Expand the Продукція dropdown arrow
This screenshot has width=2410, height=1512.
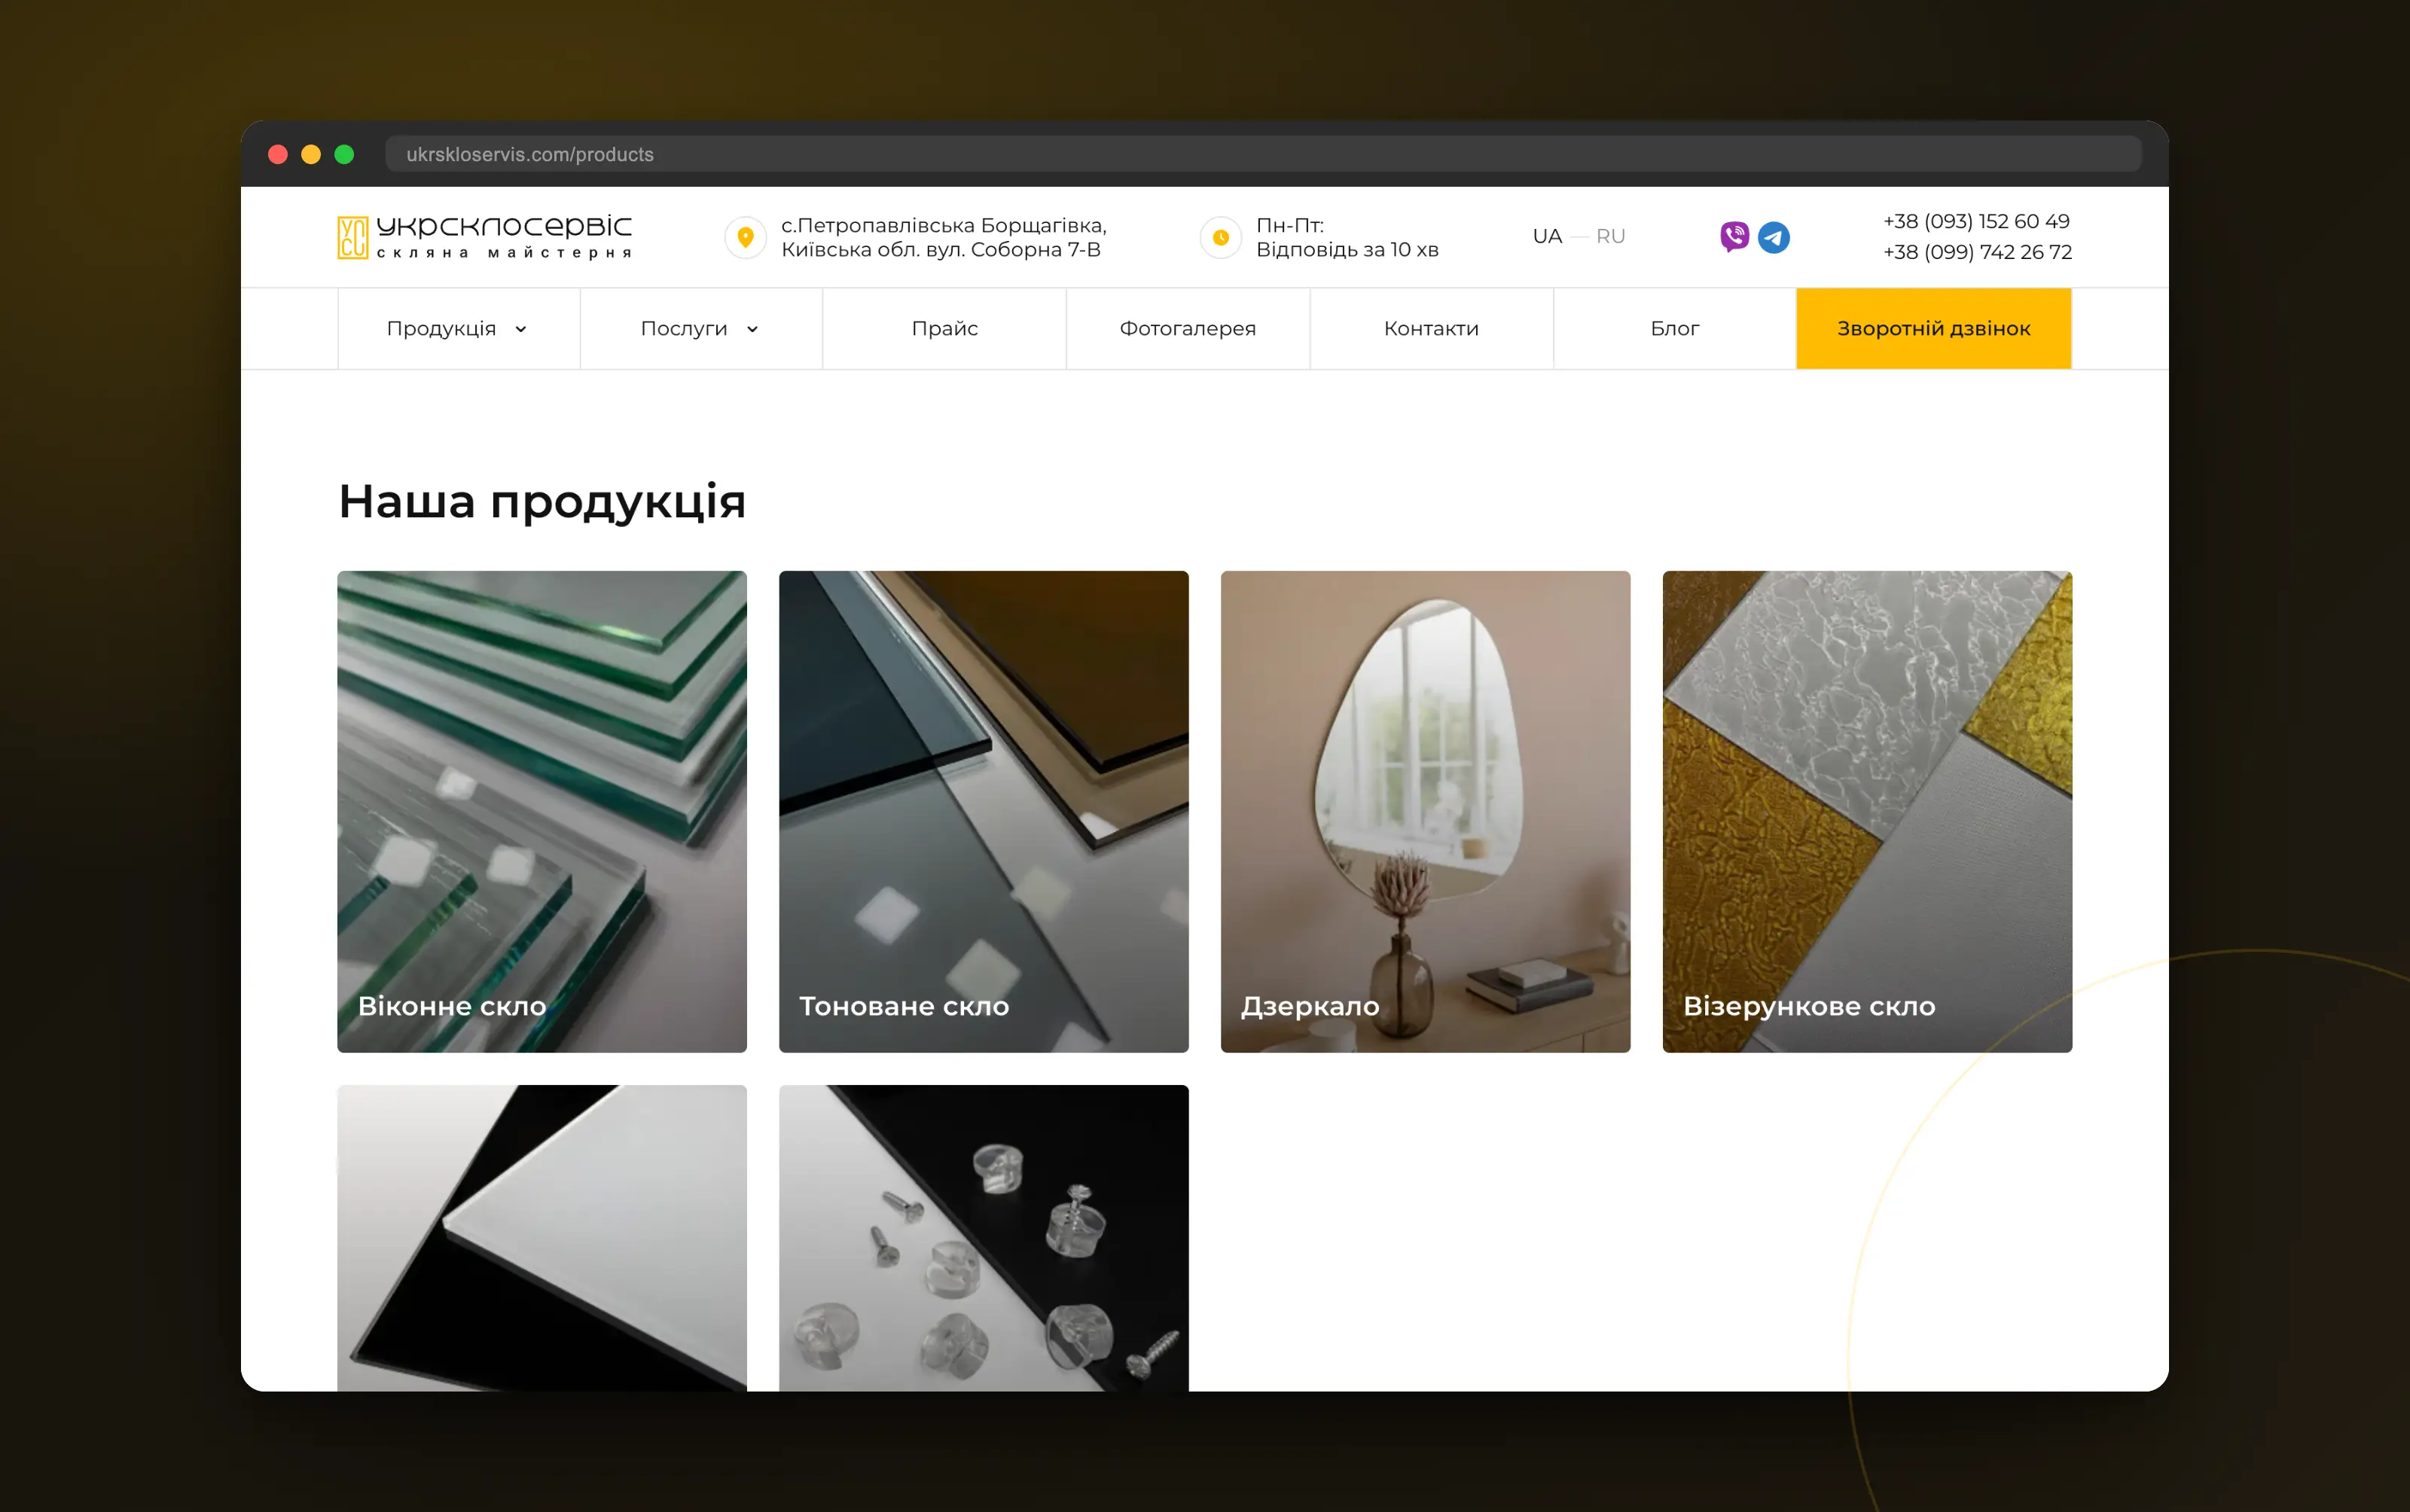coord(521,329)
